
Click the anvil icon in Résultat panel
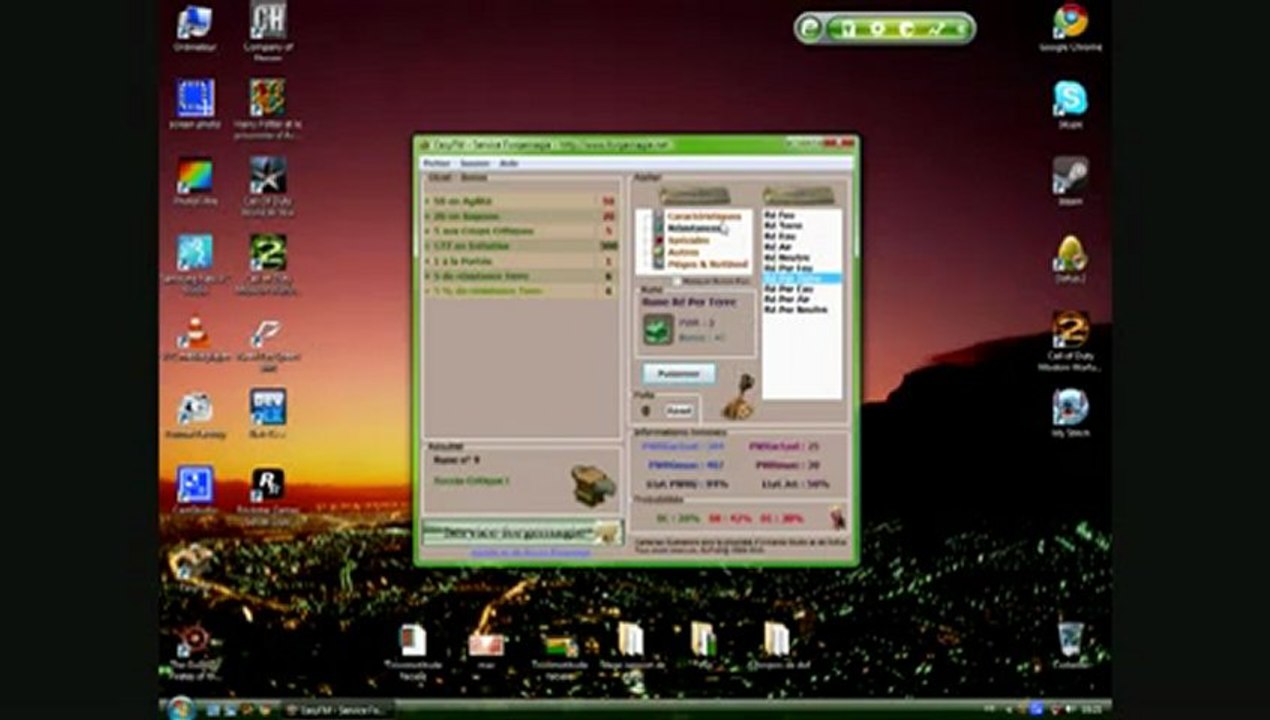593,485
